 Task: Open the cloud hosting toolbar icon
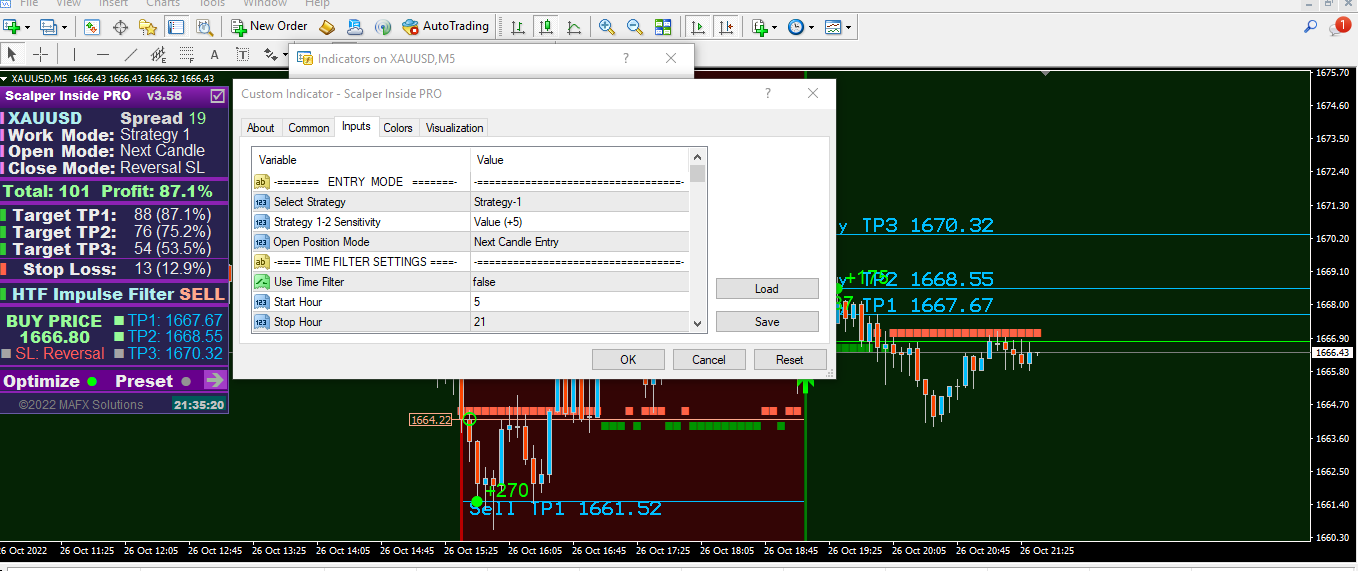pyautogui.click(x=354, y=27)
